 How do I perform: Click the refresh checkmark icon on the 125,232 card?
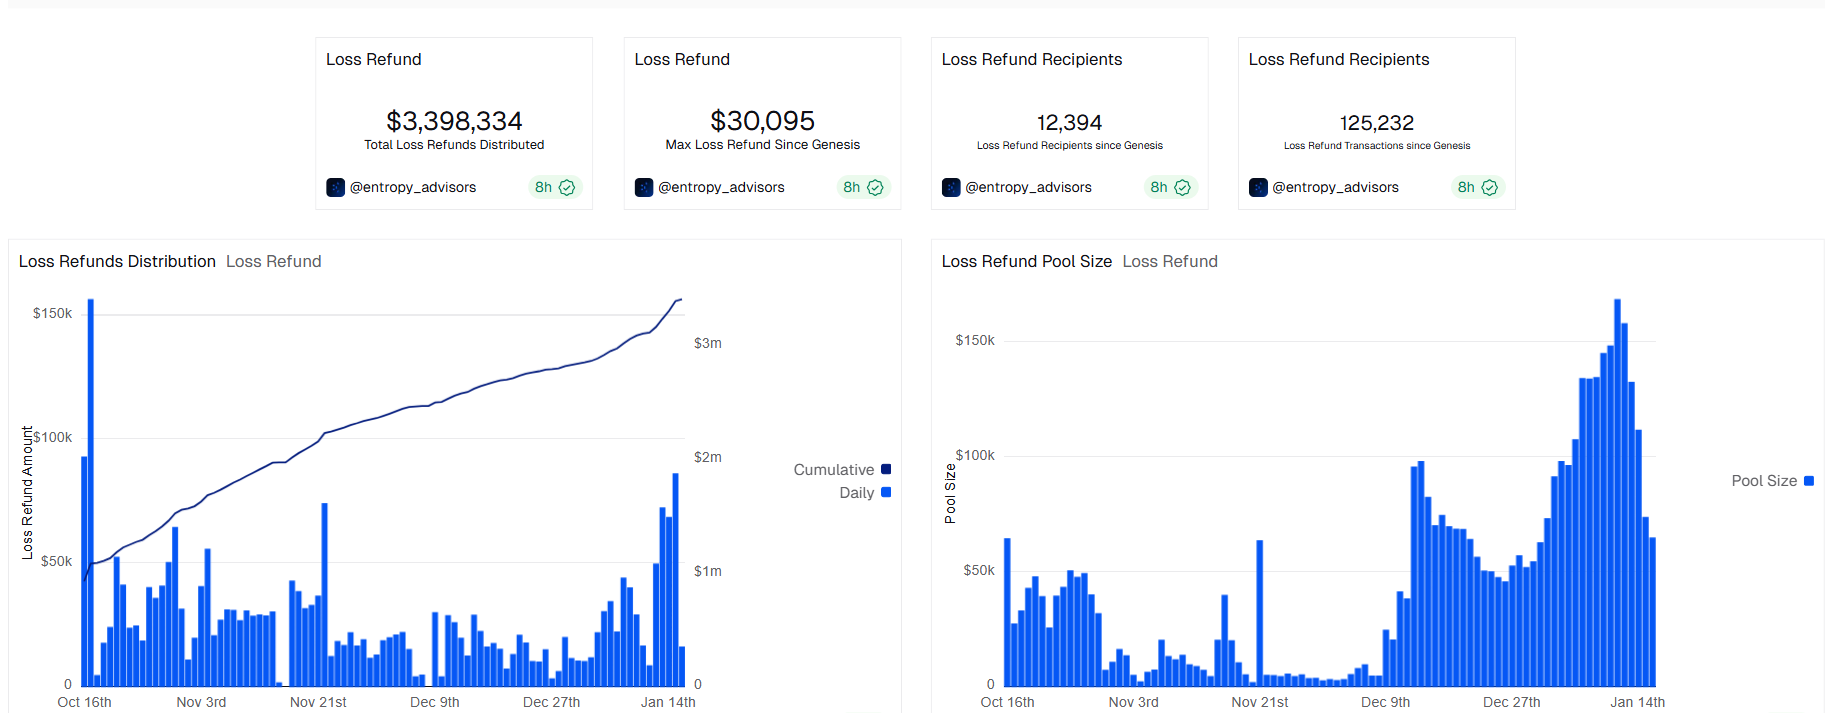[1489, 187]
